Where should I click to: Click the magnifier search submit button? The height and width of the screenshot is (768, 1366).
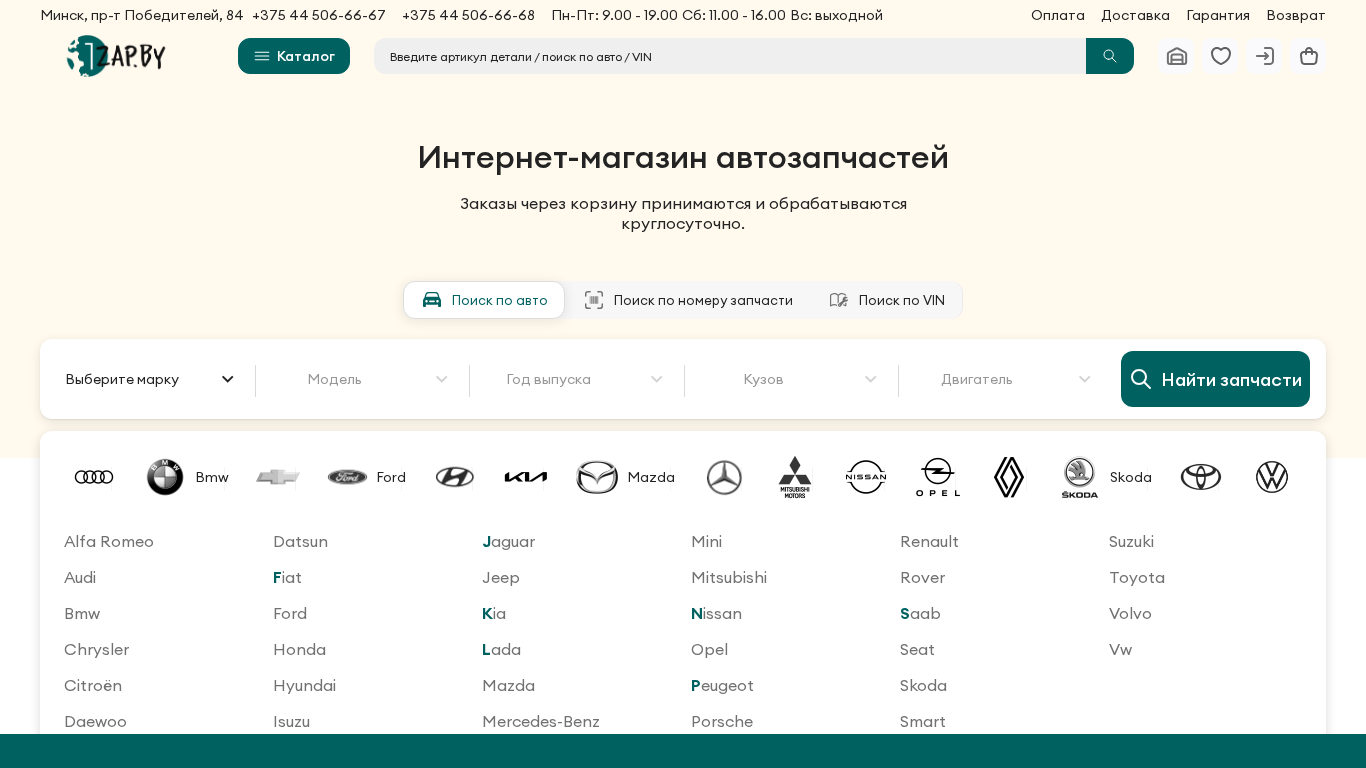1110,56
